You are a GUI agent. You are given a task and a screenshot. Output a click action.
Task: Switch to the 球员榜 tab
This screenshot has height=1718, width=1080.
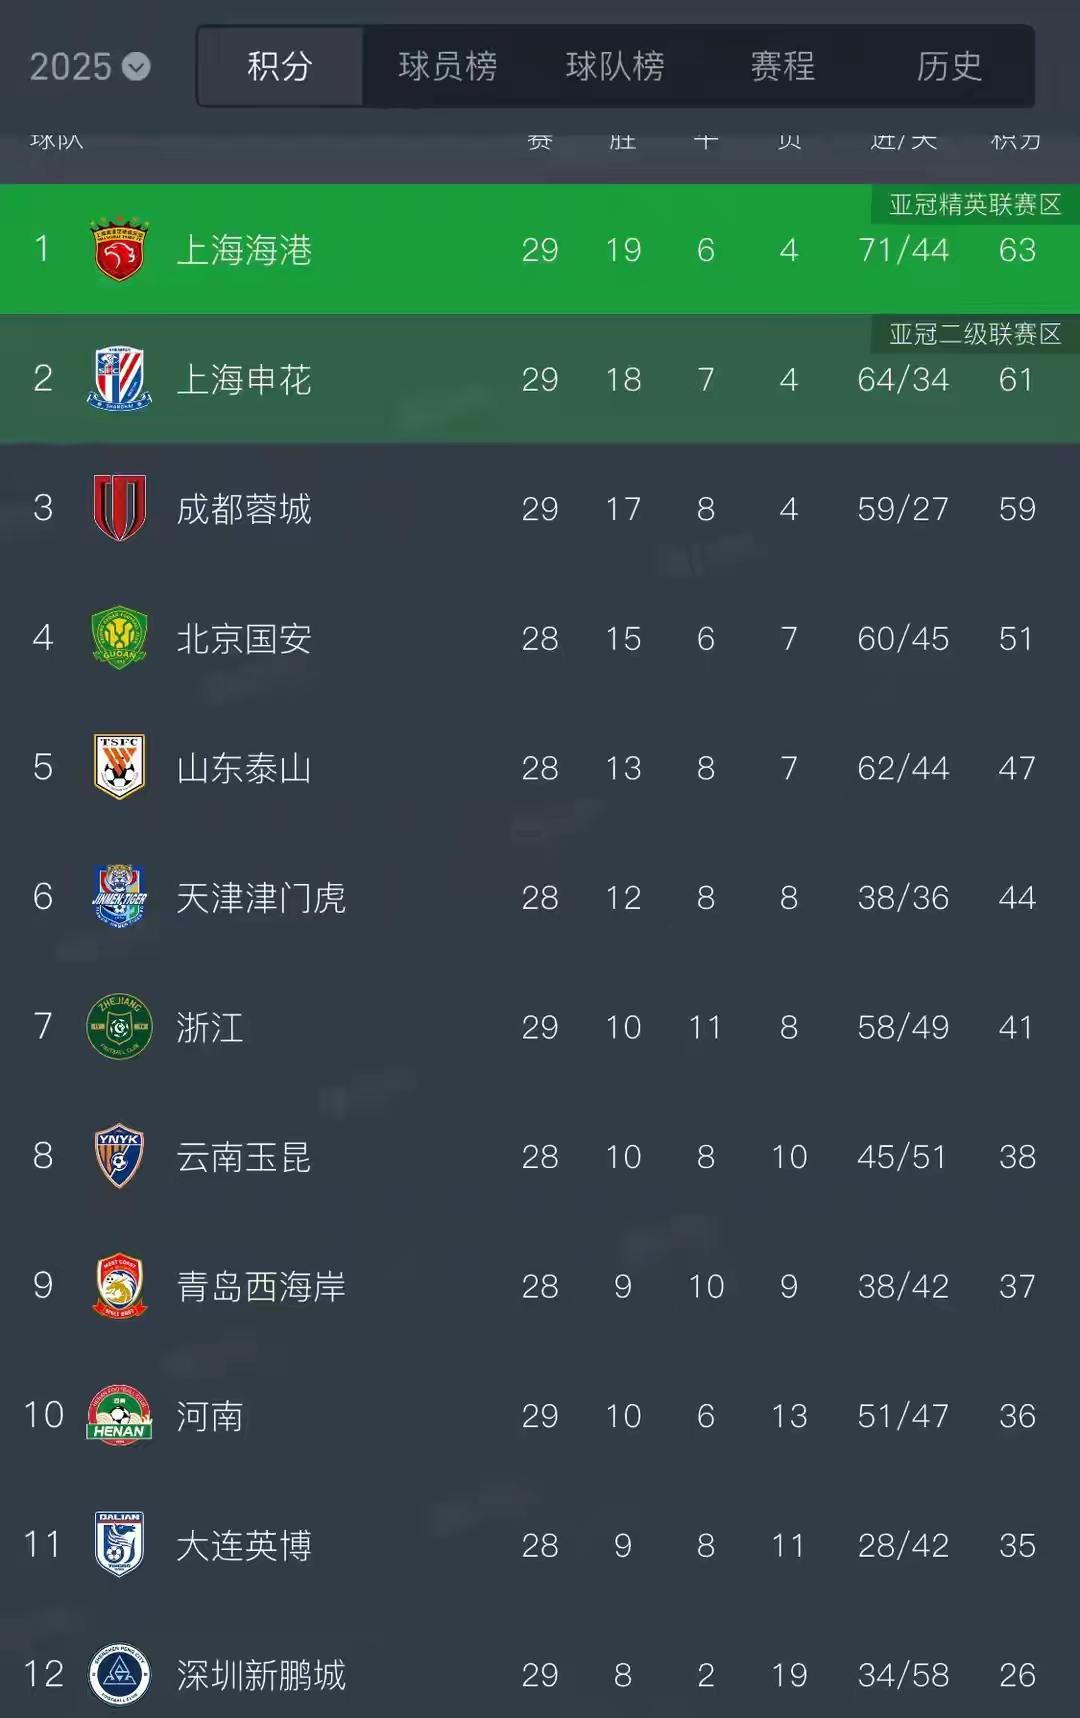(447, 67)
